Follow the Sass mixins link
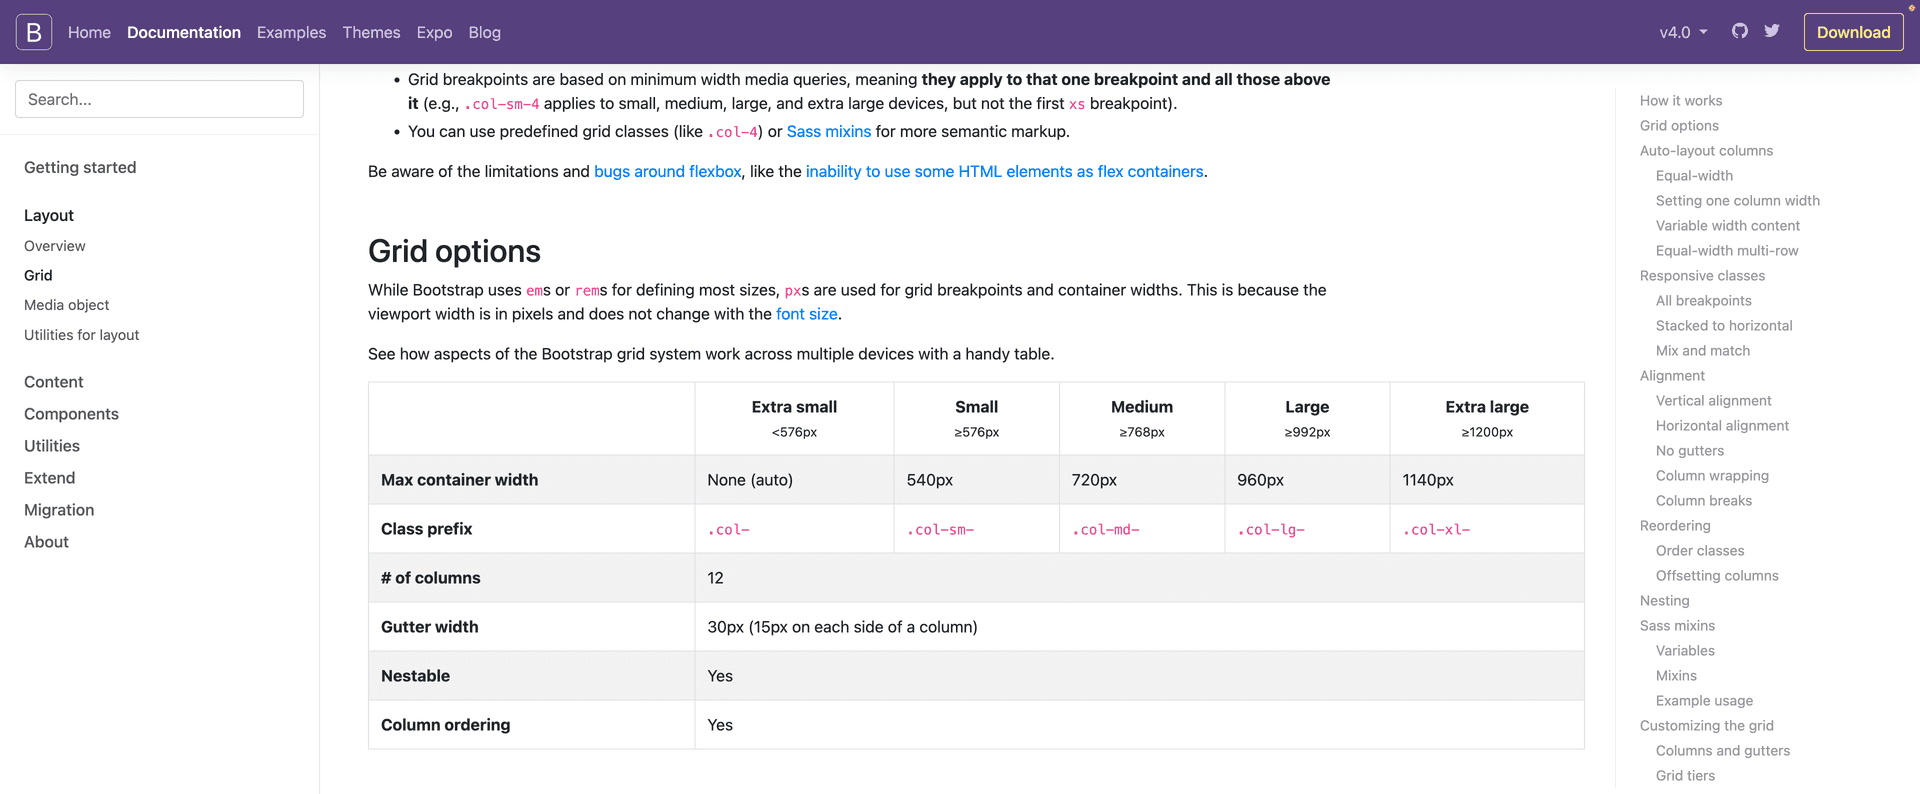The height and width of the screenshot is (794, 1920). click(x=829, y=131)
